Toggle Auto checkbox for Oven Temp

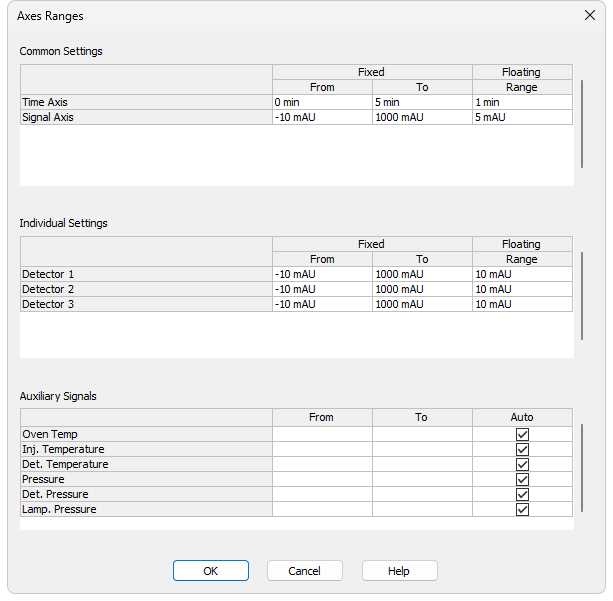click(522, 434)
